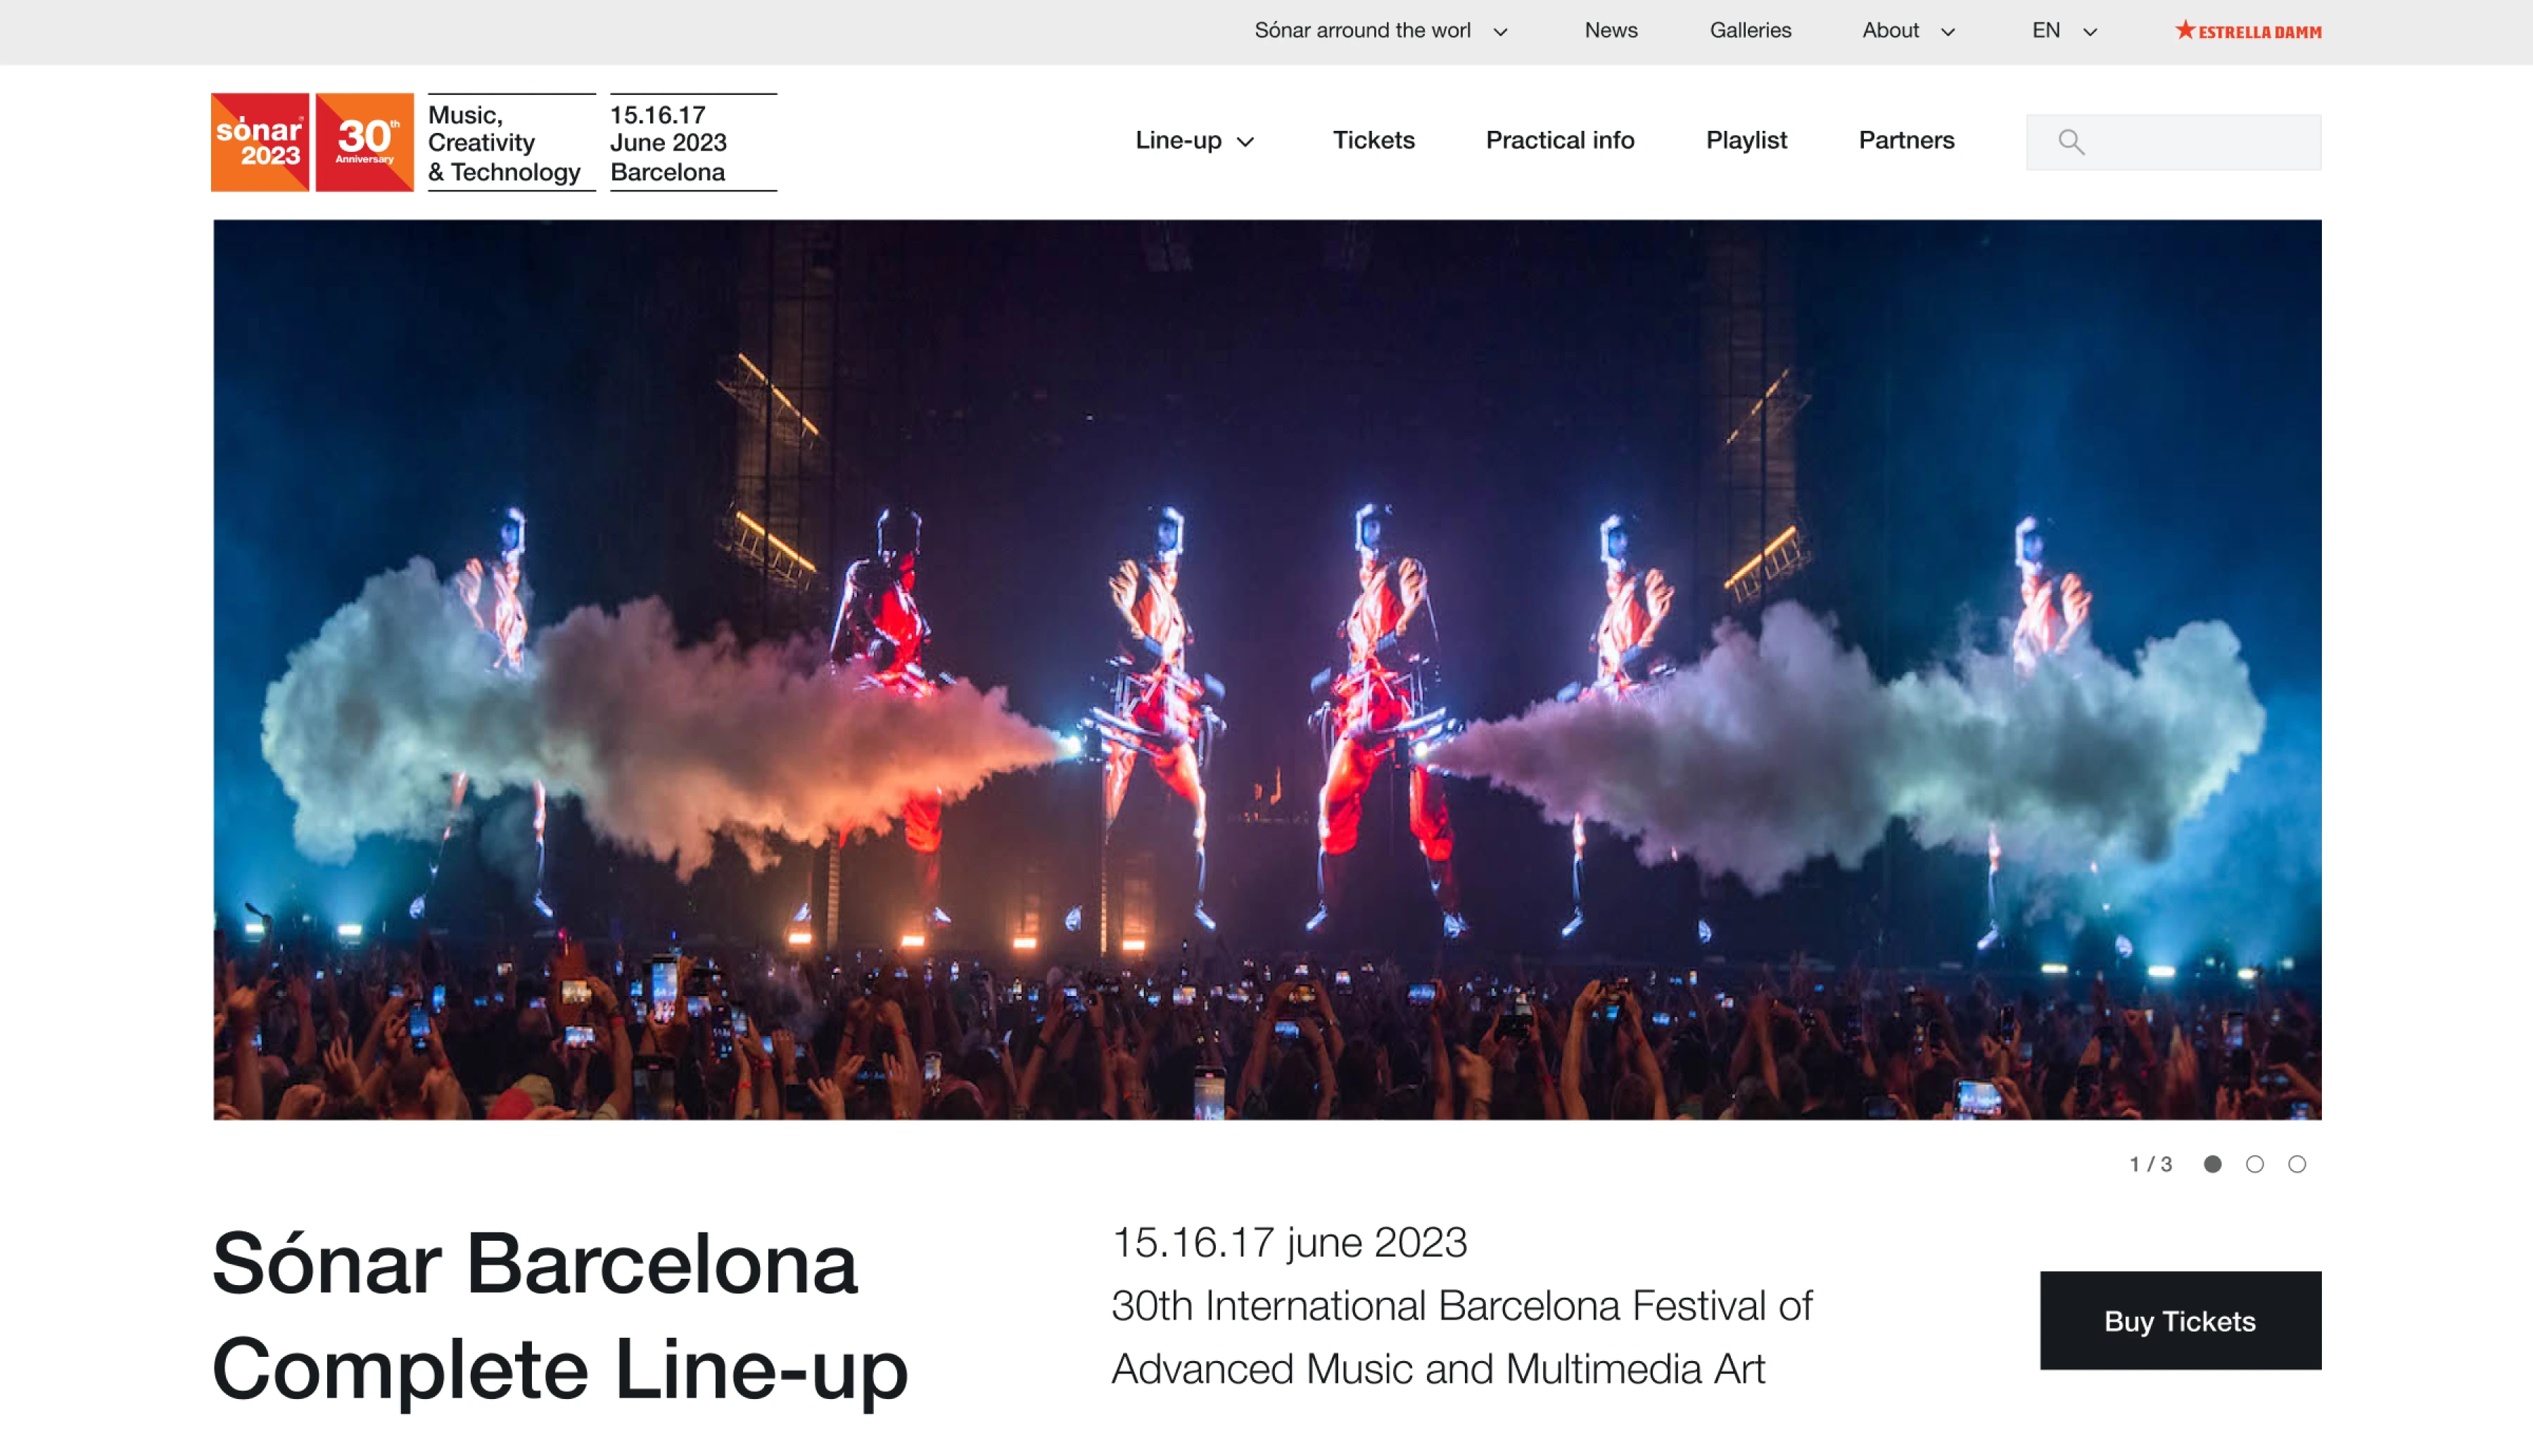Viewport: 2533px width, 1456px height.
Task: Open the EN language dropdown
Action: pos(2064,31)
